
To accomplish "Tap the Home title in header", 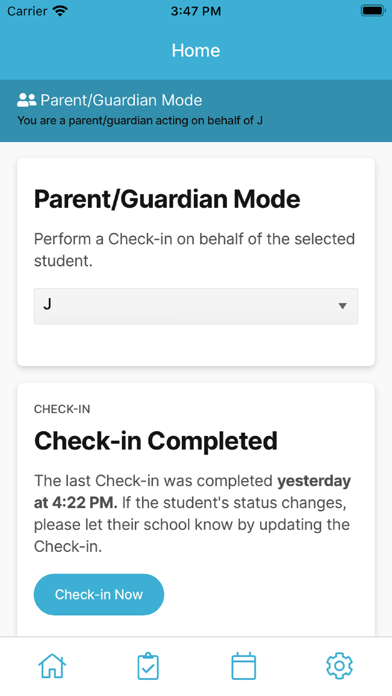I will [x=196, y=50].
